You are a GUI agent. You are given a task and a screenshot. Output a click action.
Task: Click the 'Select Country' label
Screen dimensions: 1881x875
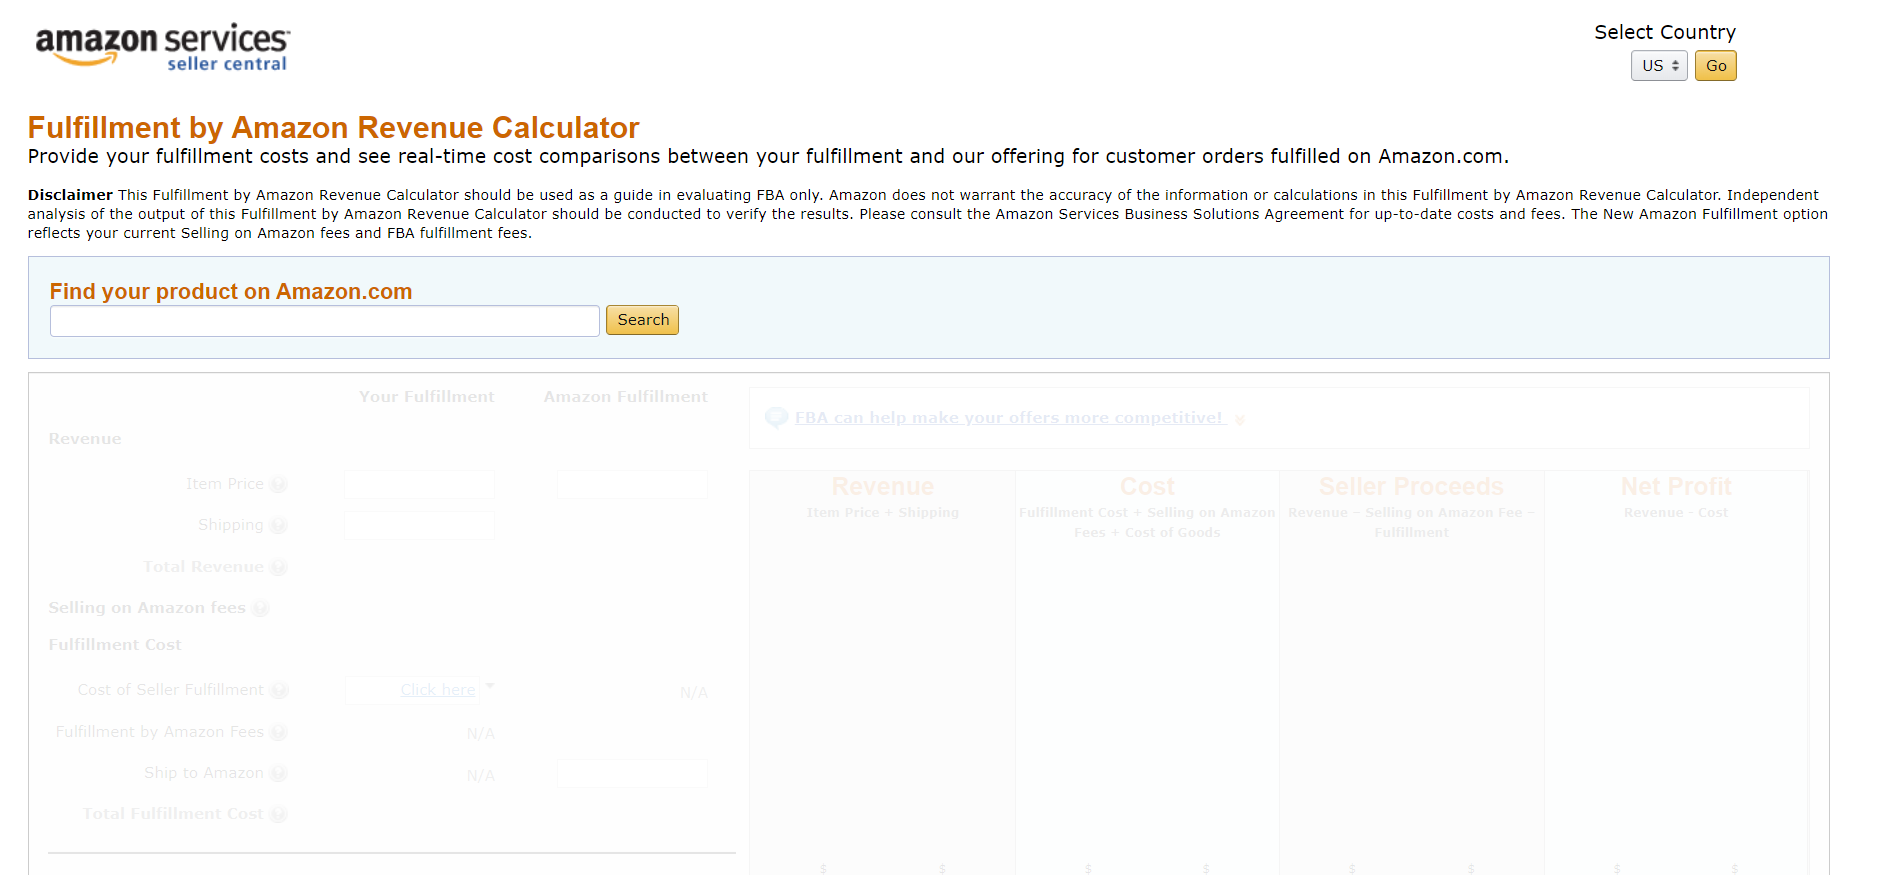click(1665, 32)
